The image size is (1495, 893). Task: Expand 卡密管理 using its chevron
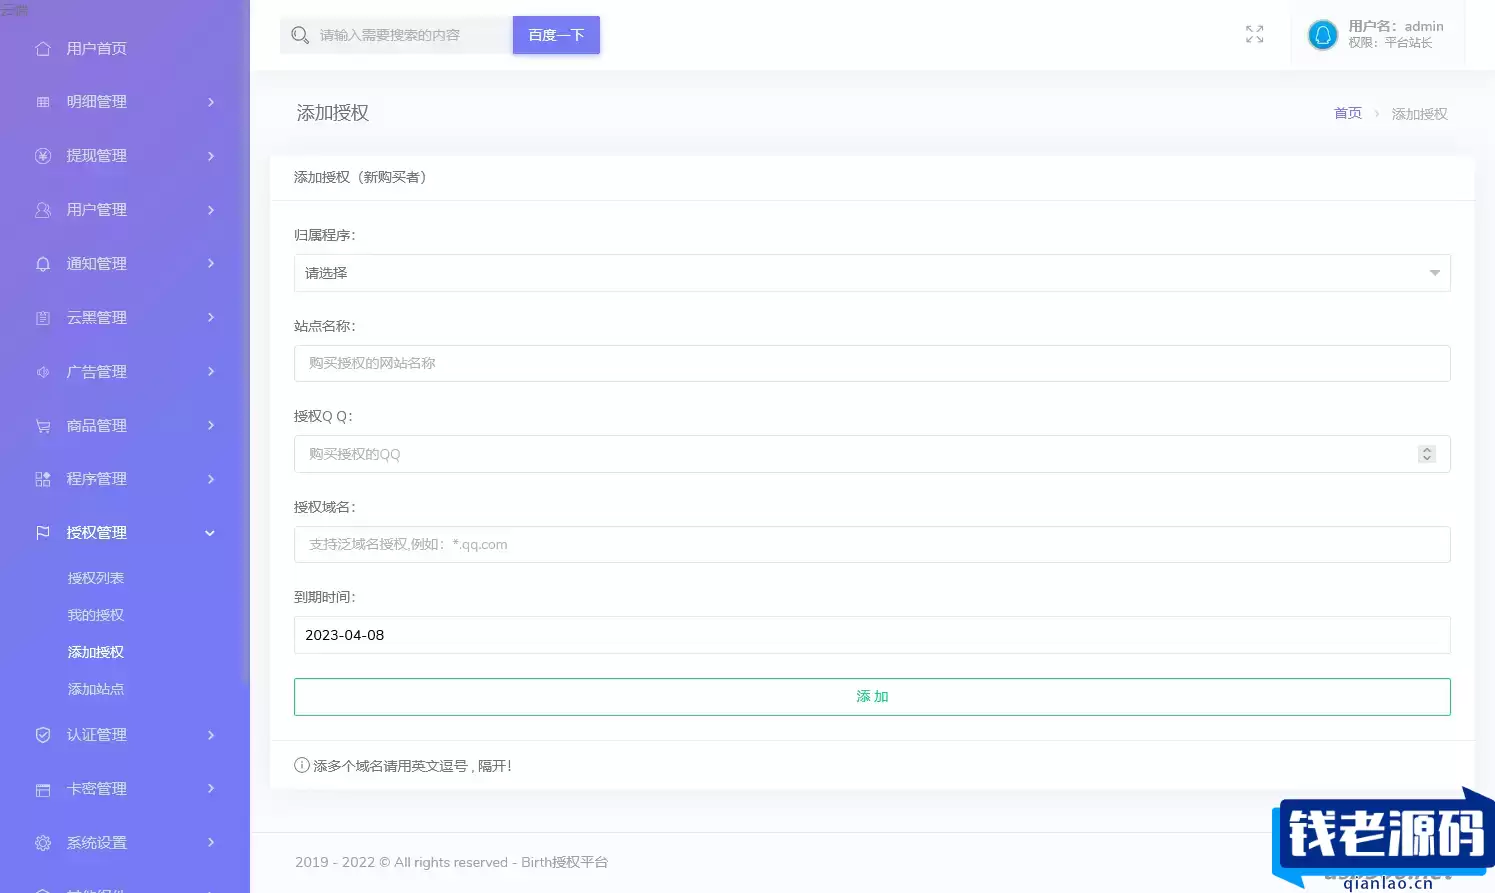(211, 788)
